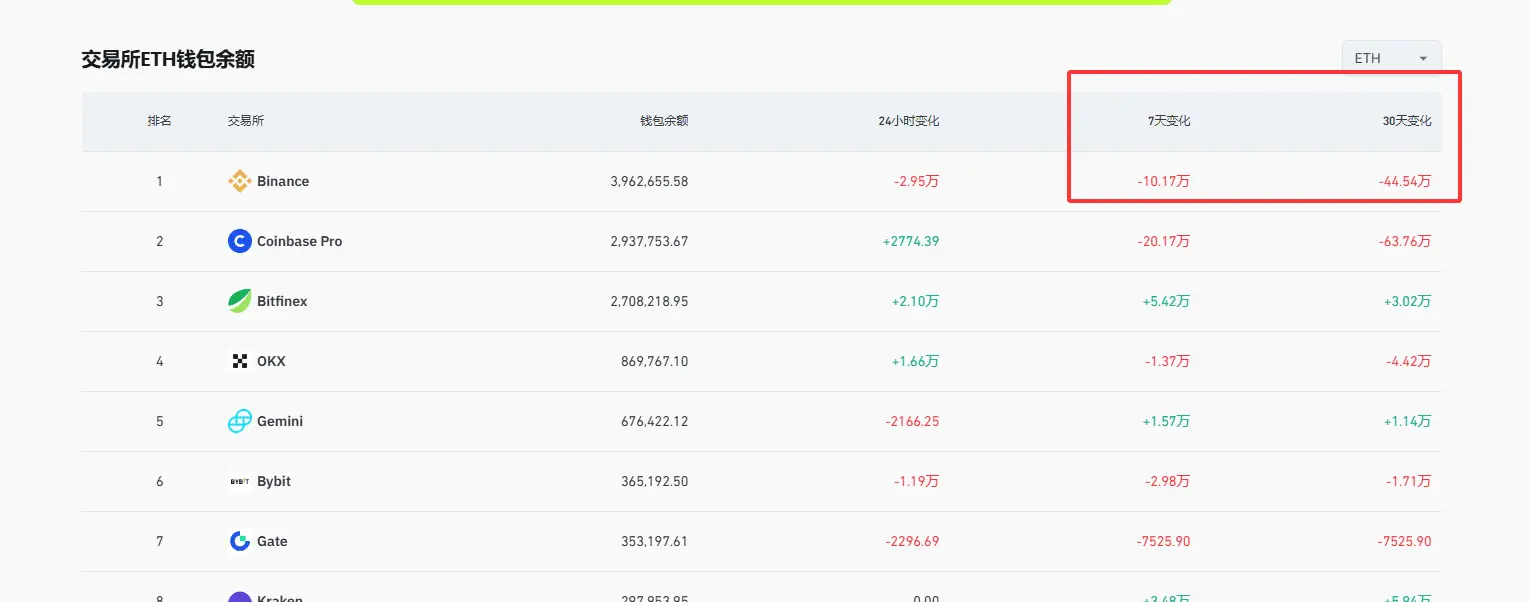1529x602 pixels.
Task: Click rank number 1 for Binance
Action: point(160,181)
